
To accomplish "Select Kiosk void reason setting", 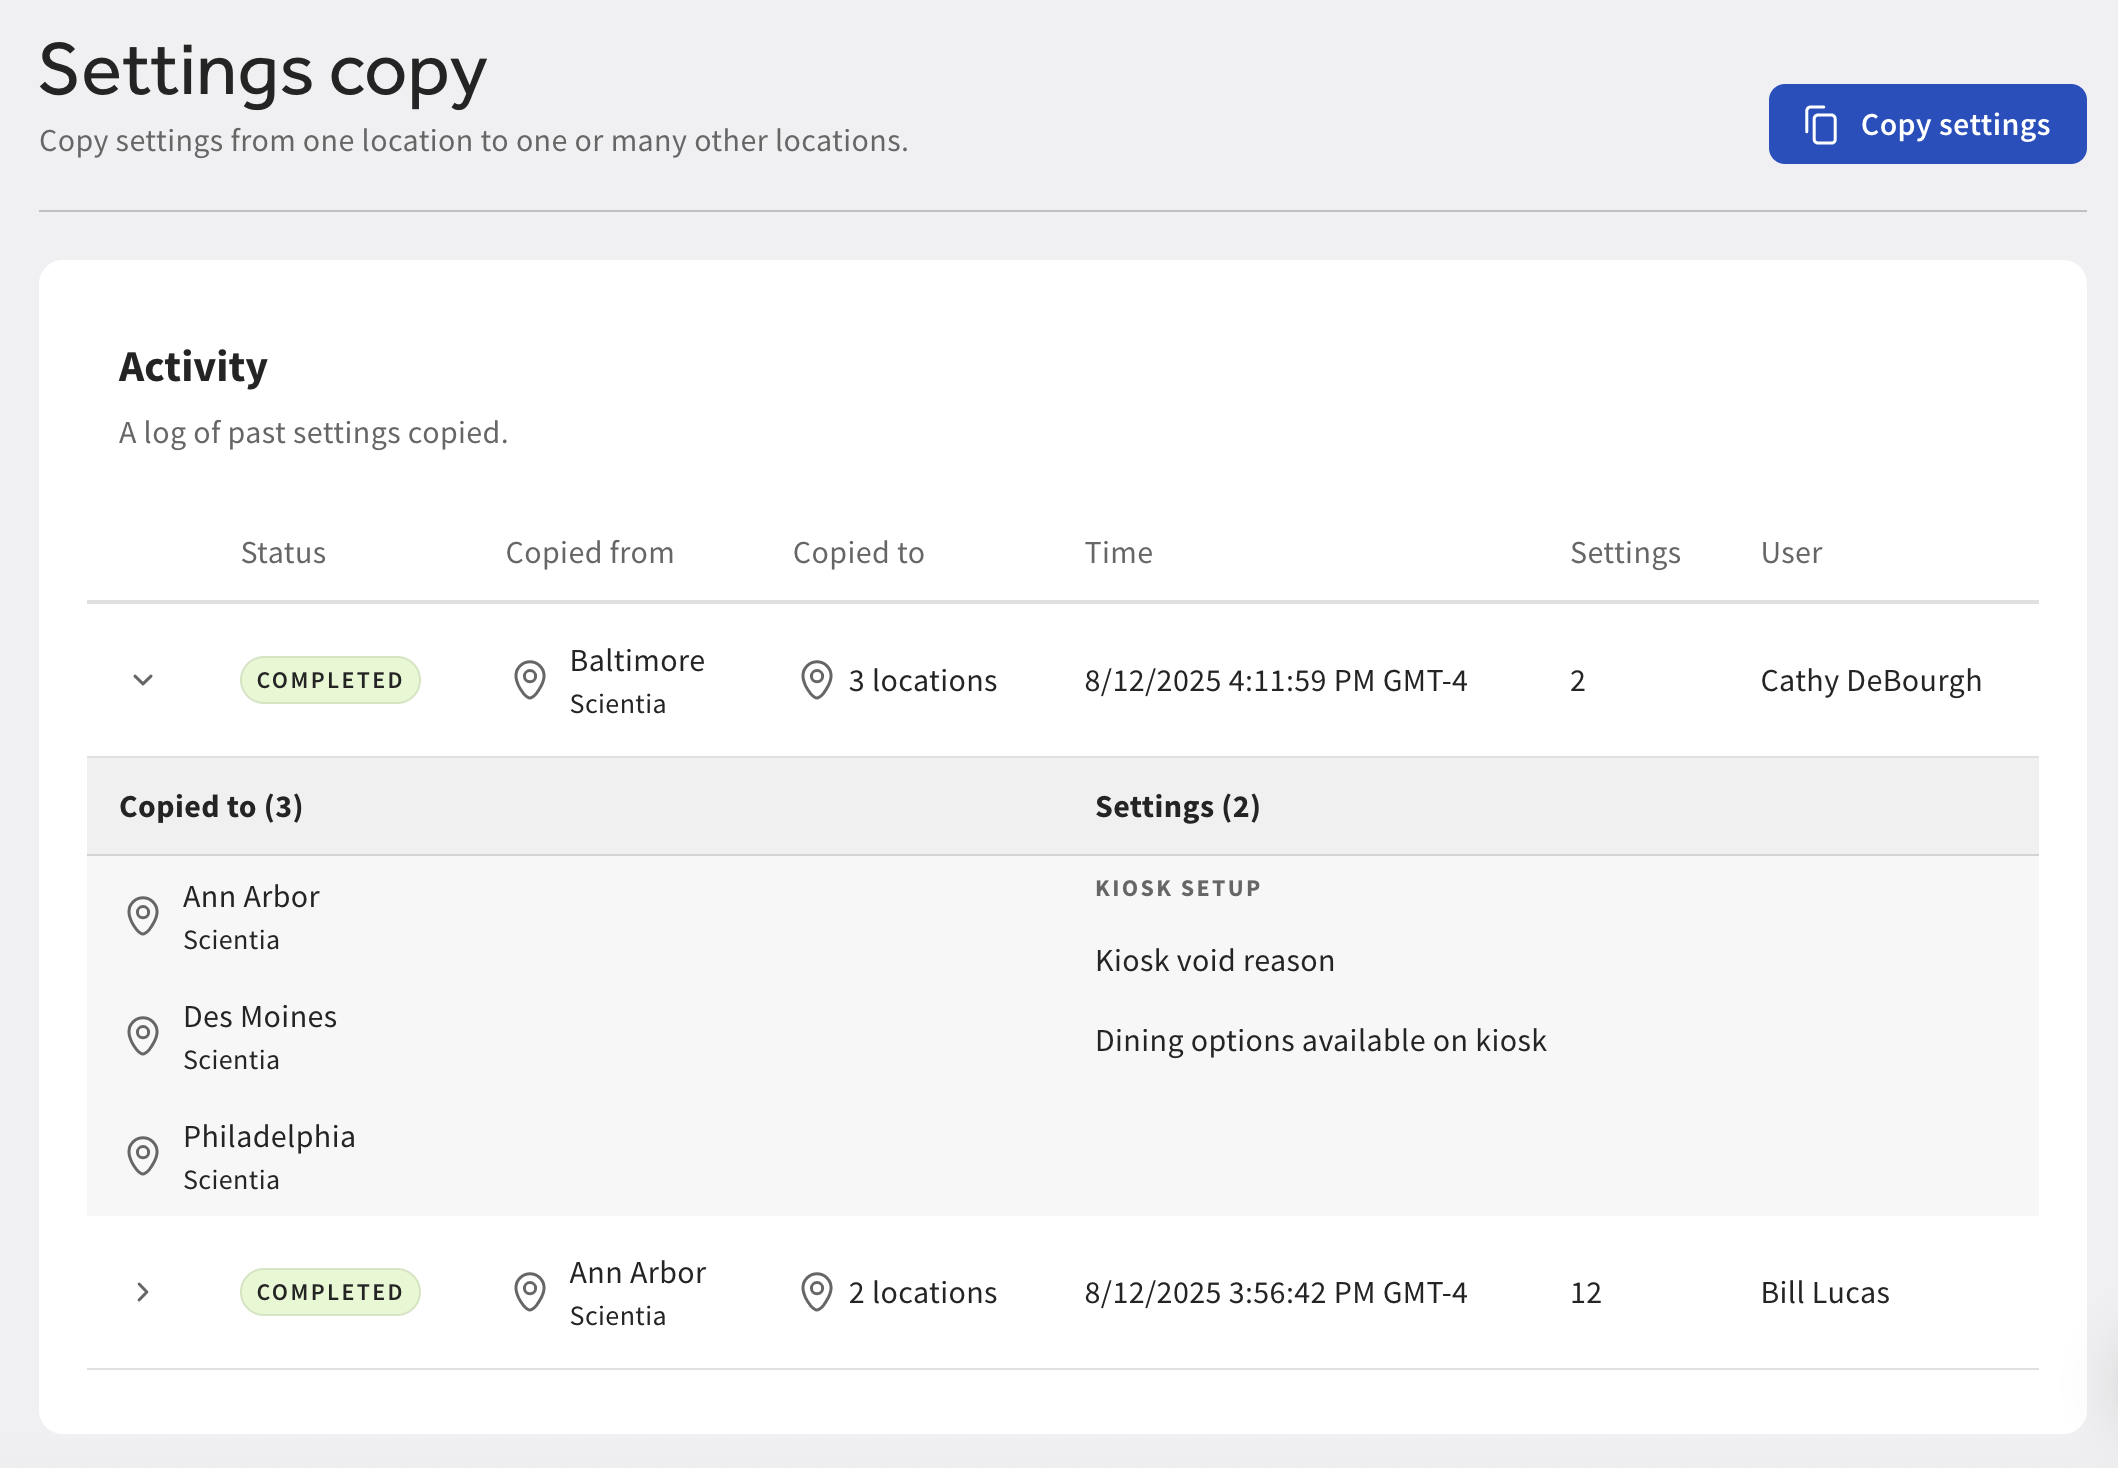I will (1214, 960).
